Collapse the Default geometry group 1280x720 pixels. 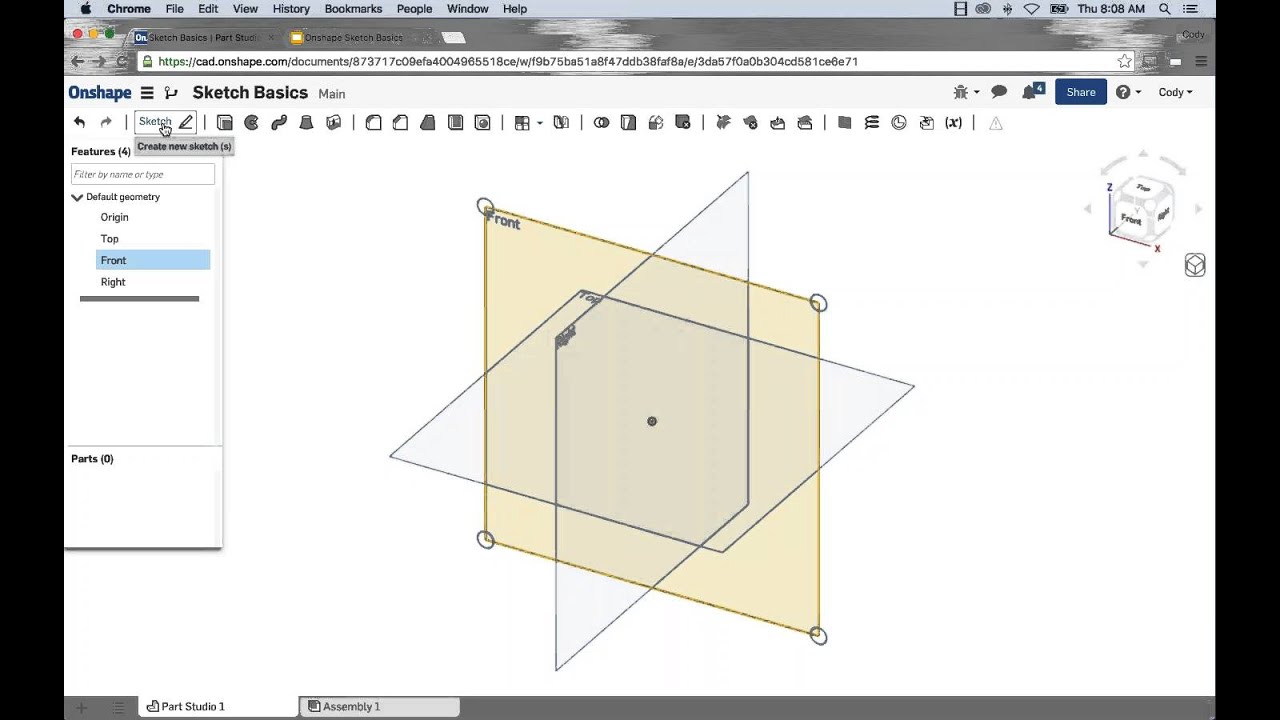77,197
